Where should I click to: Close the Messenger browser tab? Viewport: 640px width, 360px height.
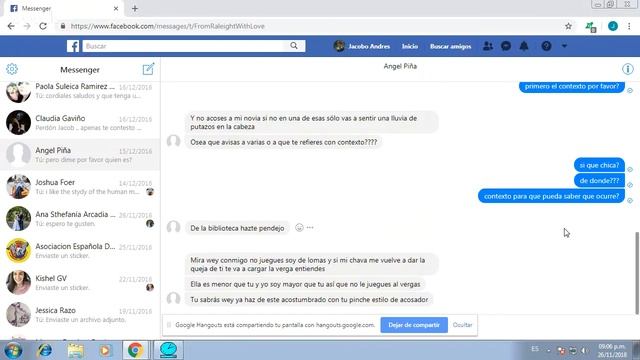(x=116, y=9)
